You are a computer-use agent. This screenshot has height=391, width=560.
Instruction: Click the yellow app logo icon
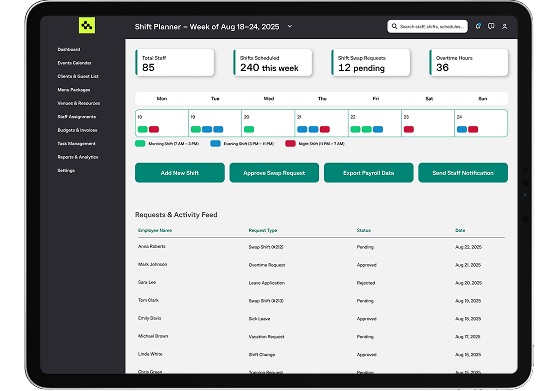coord(87,25)
